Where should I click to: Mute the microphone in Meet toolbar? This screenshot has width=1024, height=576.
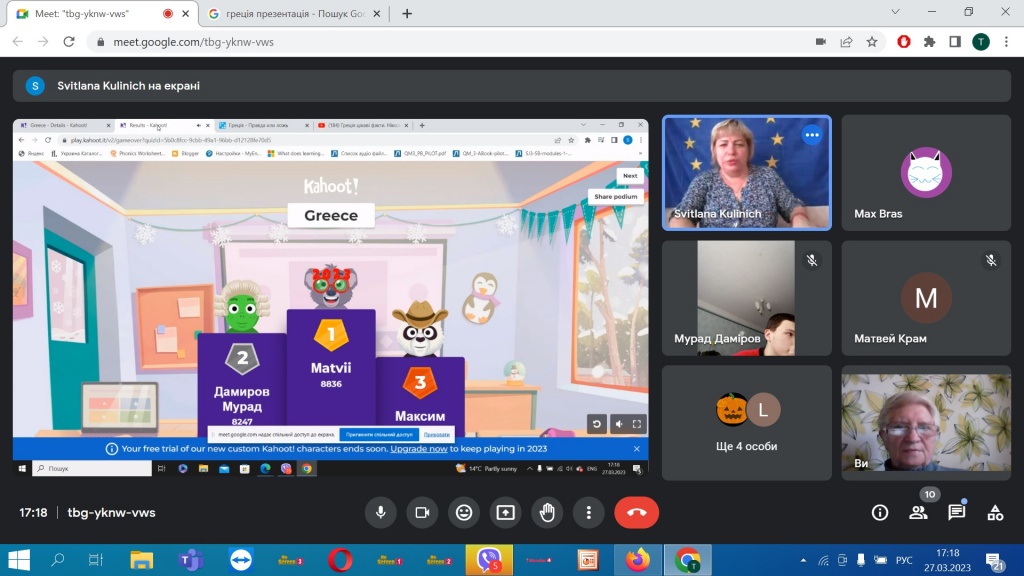(x=380, y=512)
